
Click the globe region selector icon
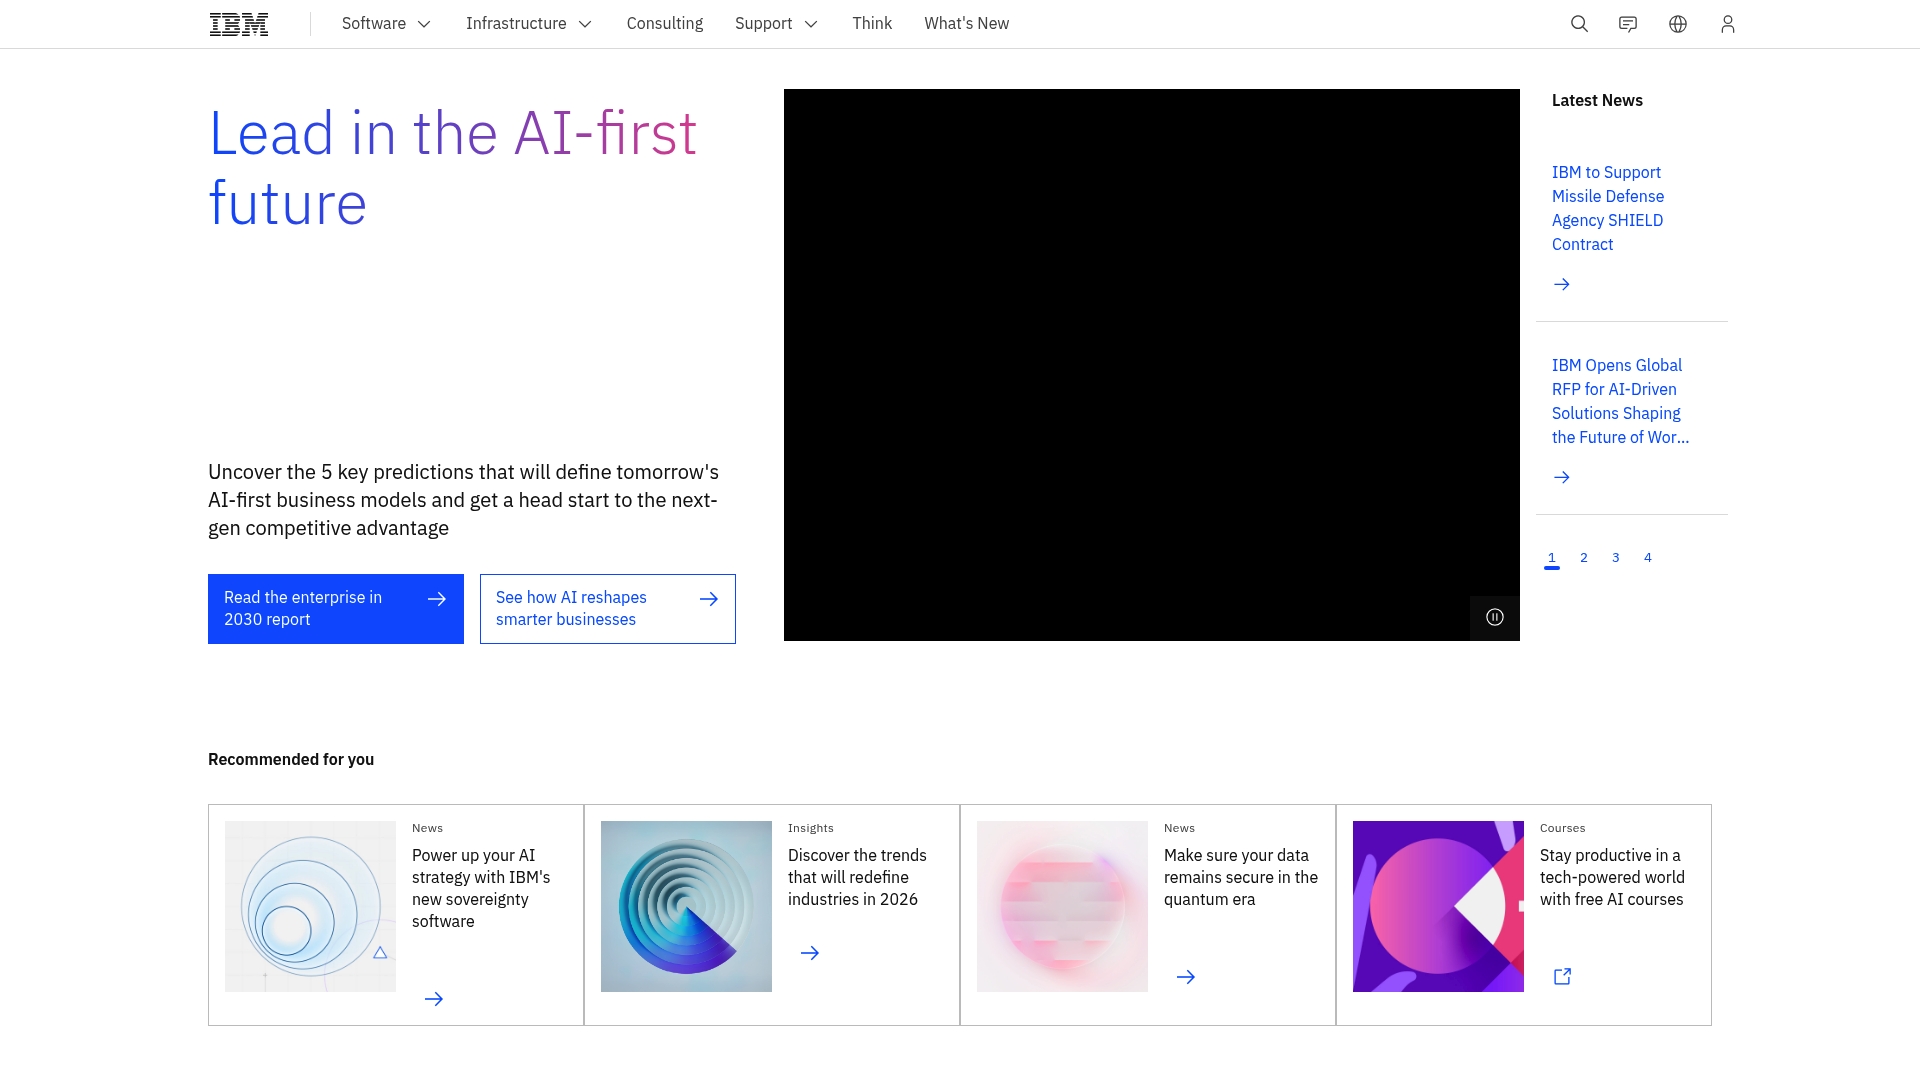1678,24
